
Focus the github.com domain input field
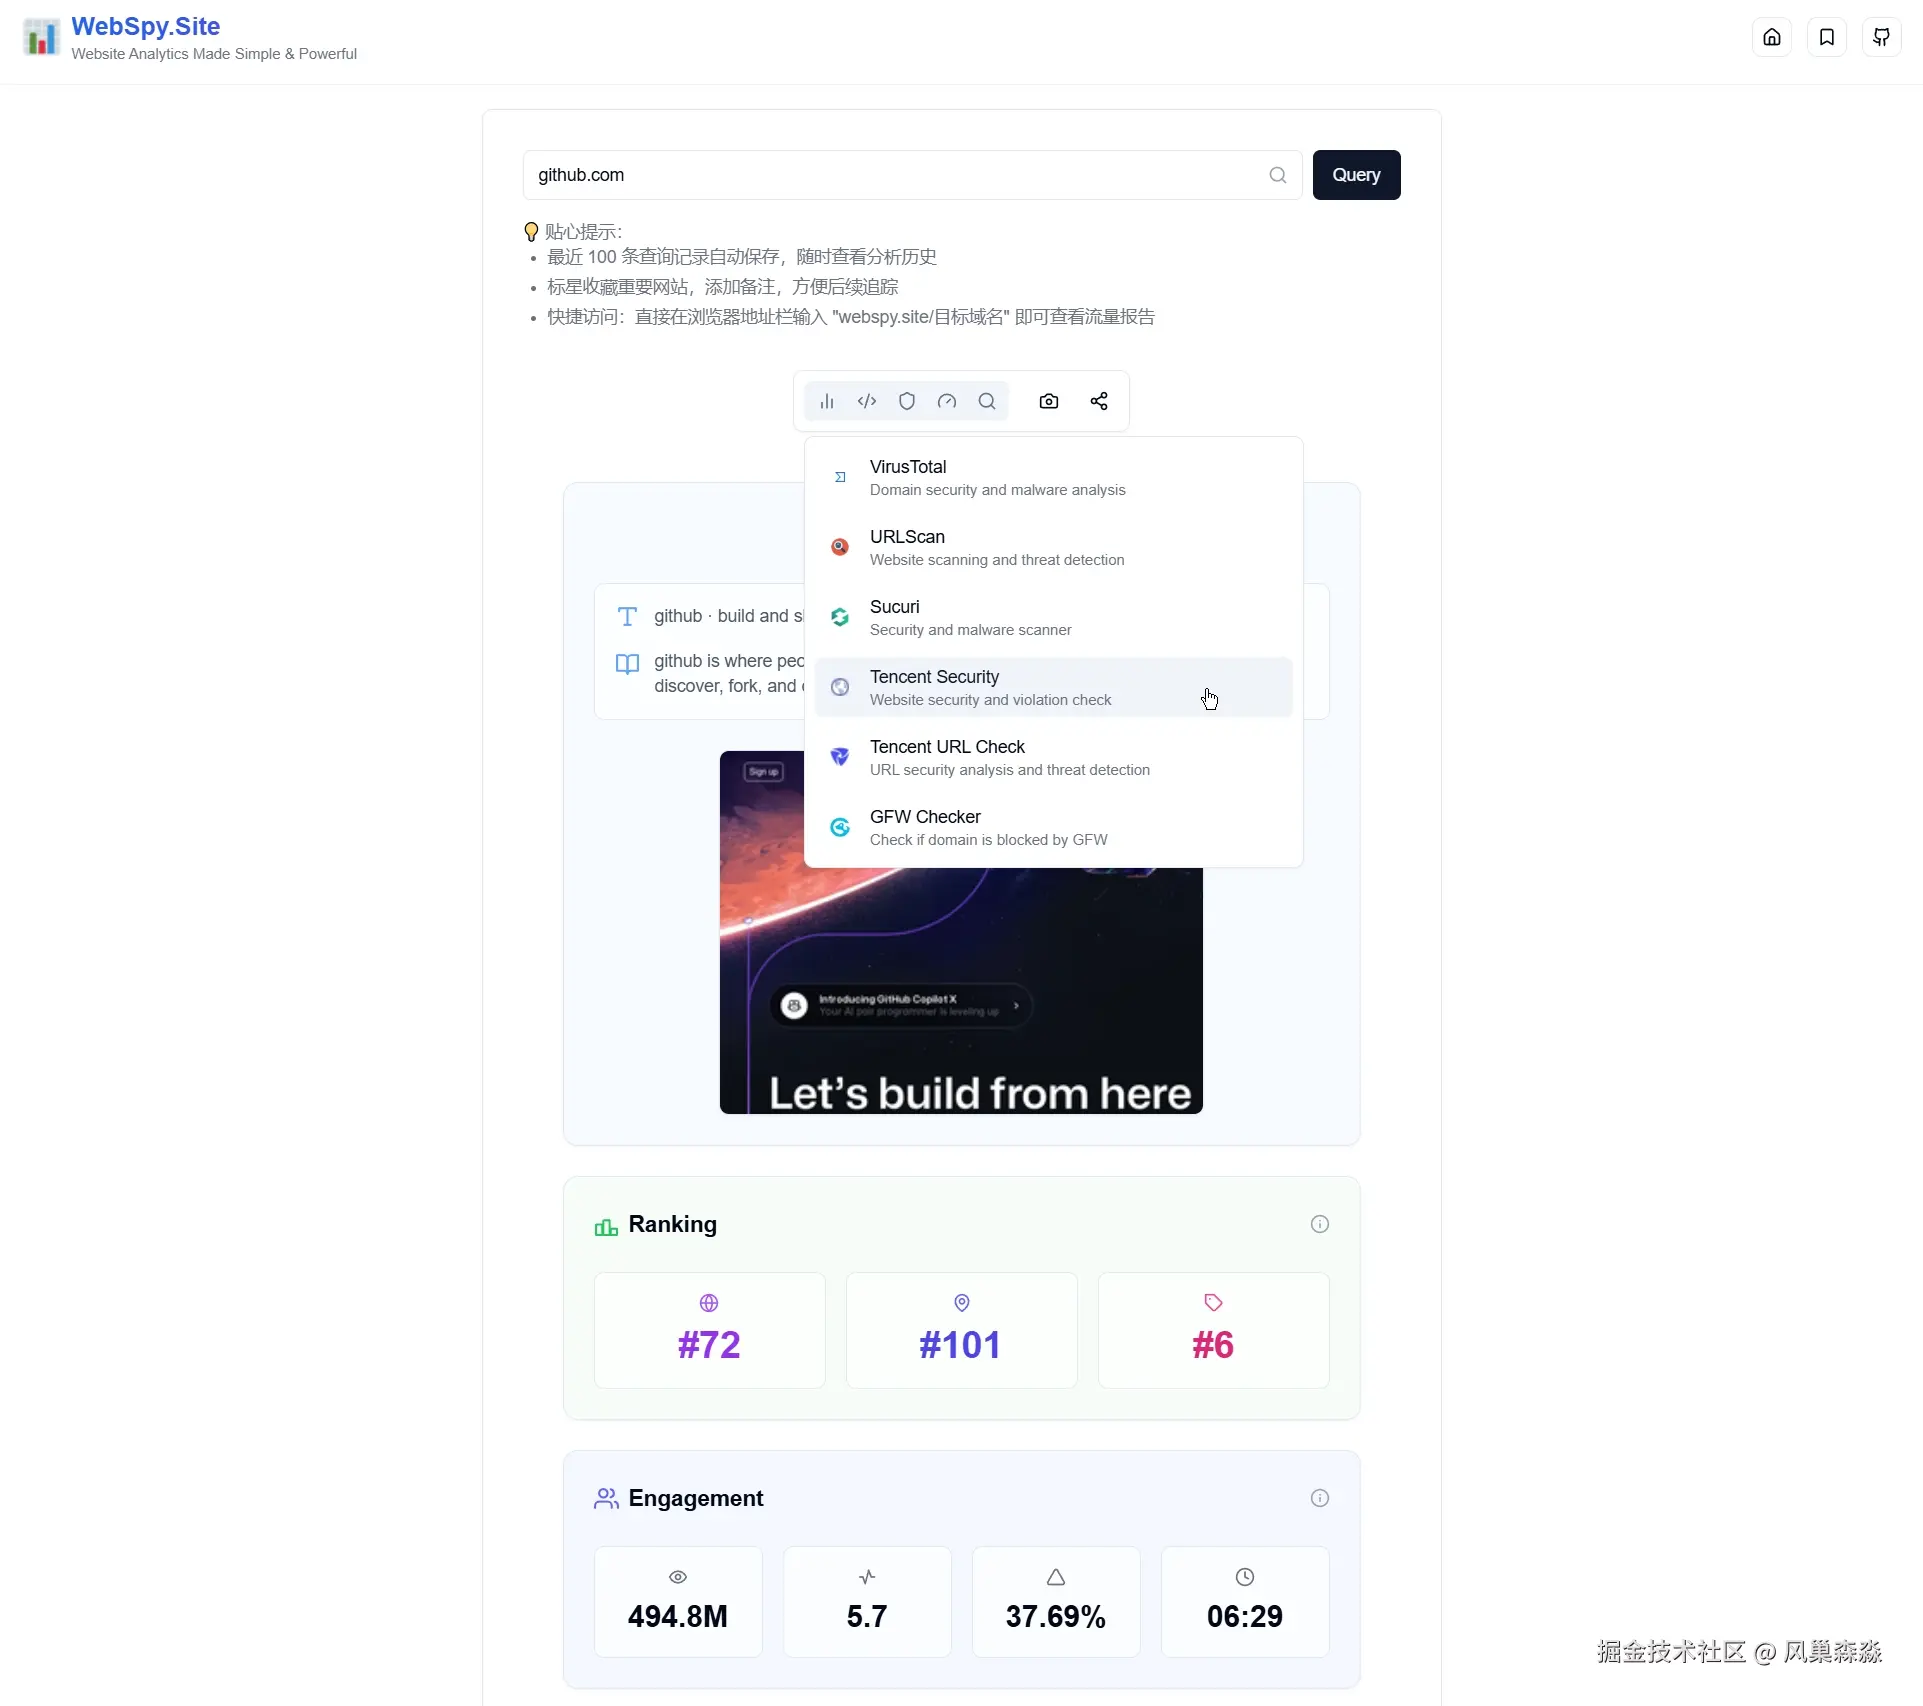tap(912, 175)
